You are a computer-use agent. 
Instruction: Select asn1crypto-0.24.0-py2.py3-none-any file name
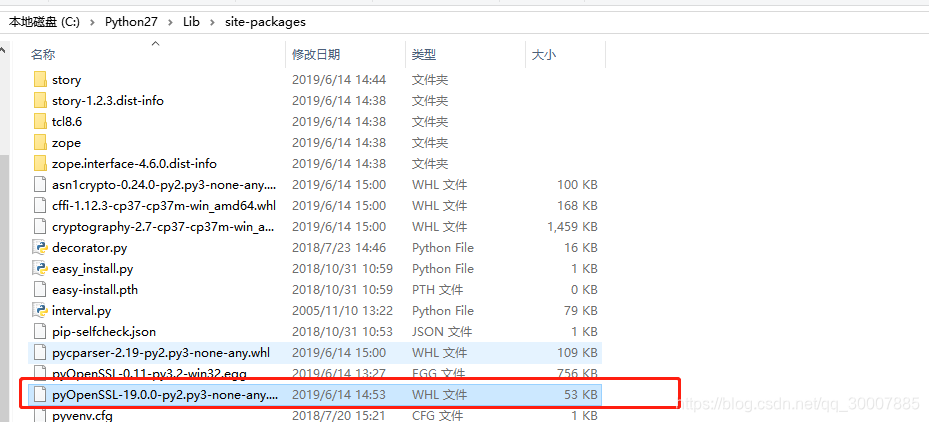(164, 185)
